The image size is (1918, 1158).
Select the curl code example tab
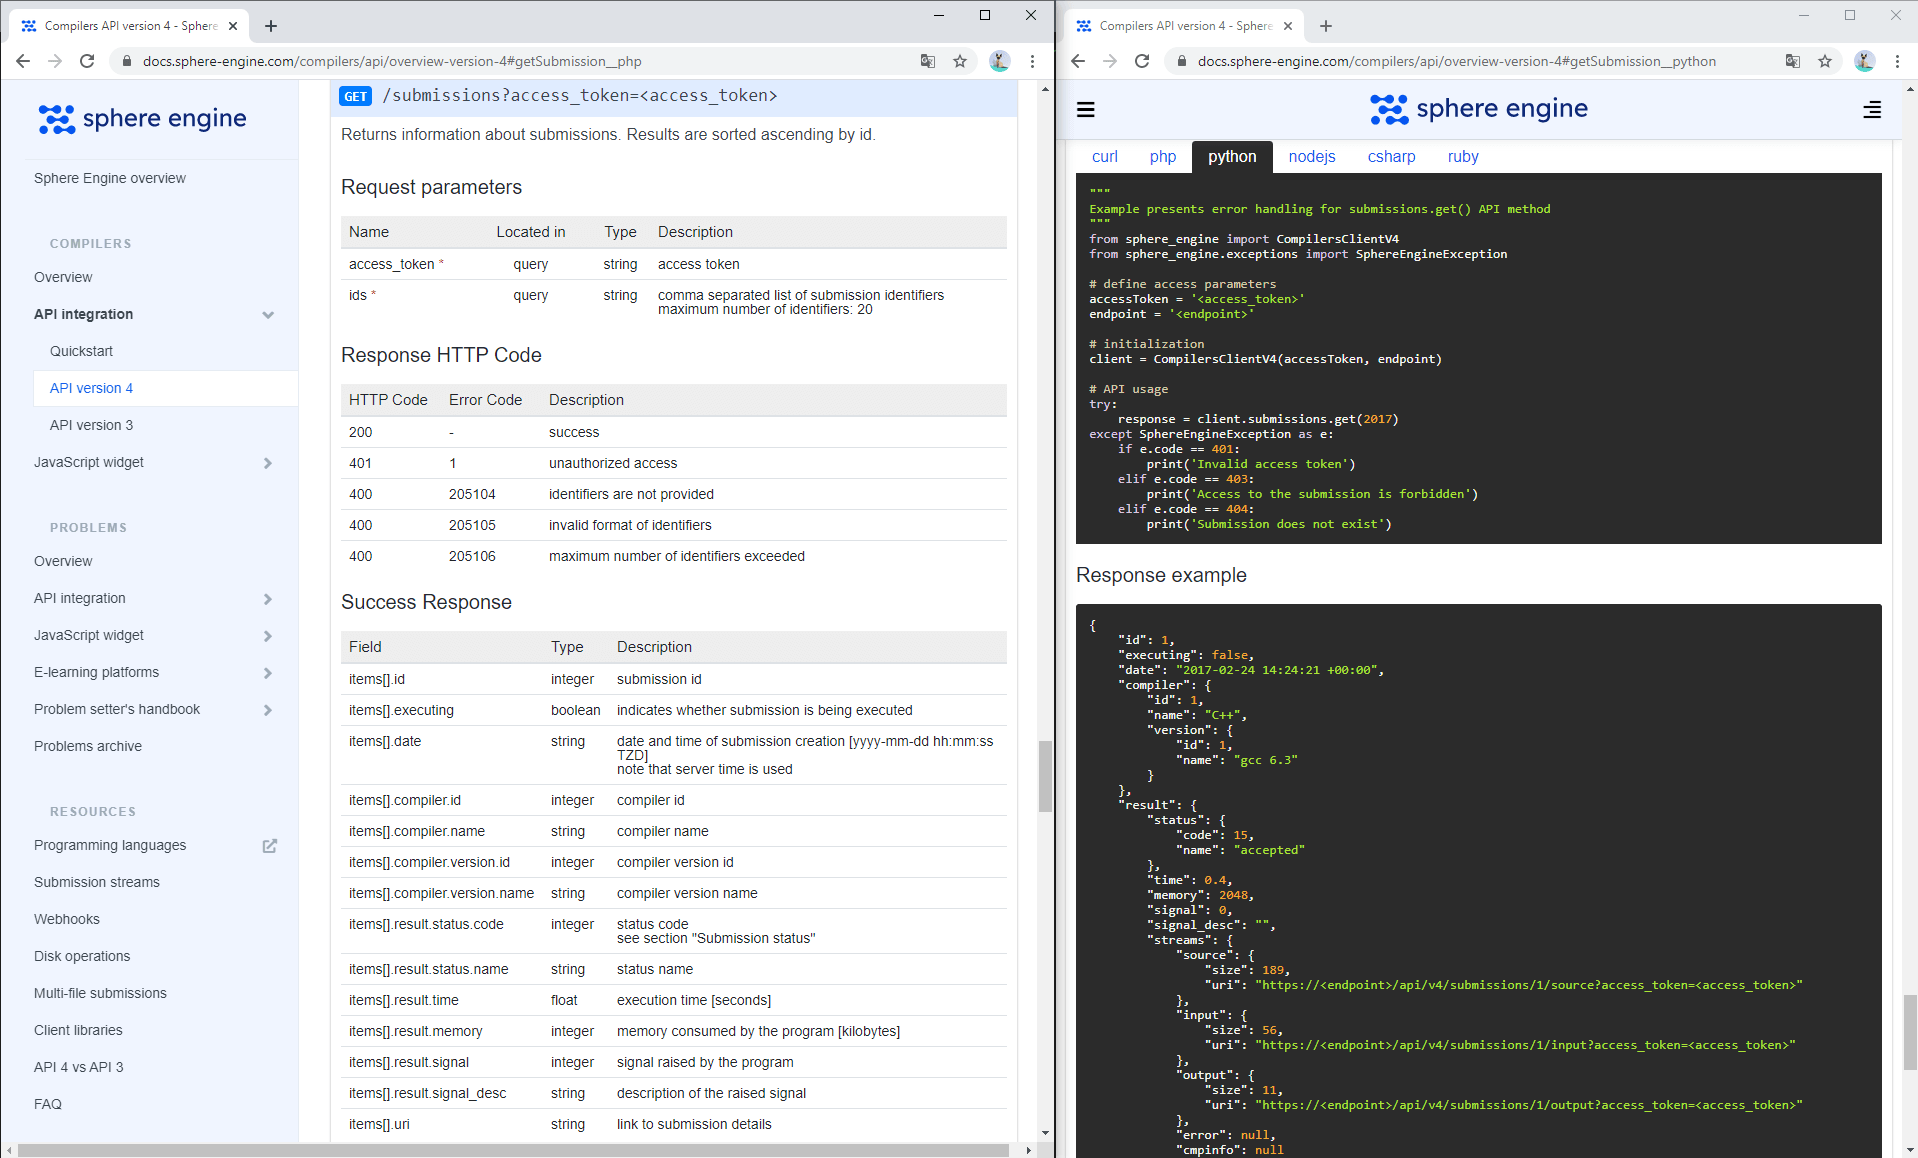click(1104, 157)
